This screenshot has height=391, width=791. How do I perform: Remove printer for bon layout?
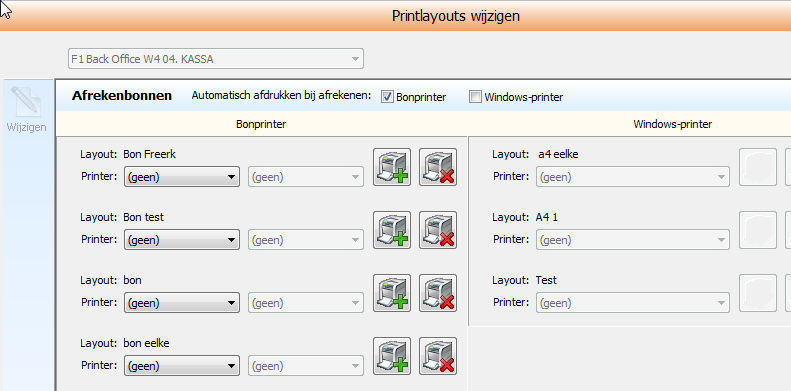(x=438, y=293)
